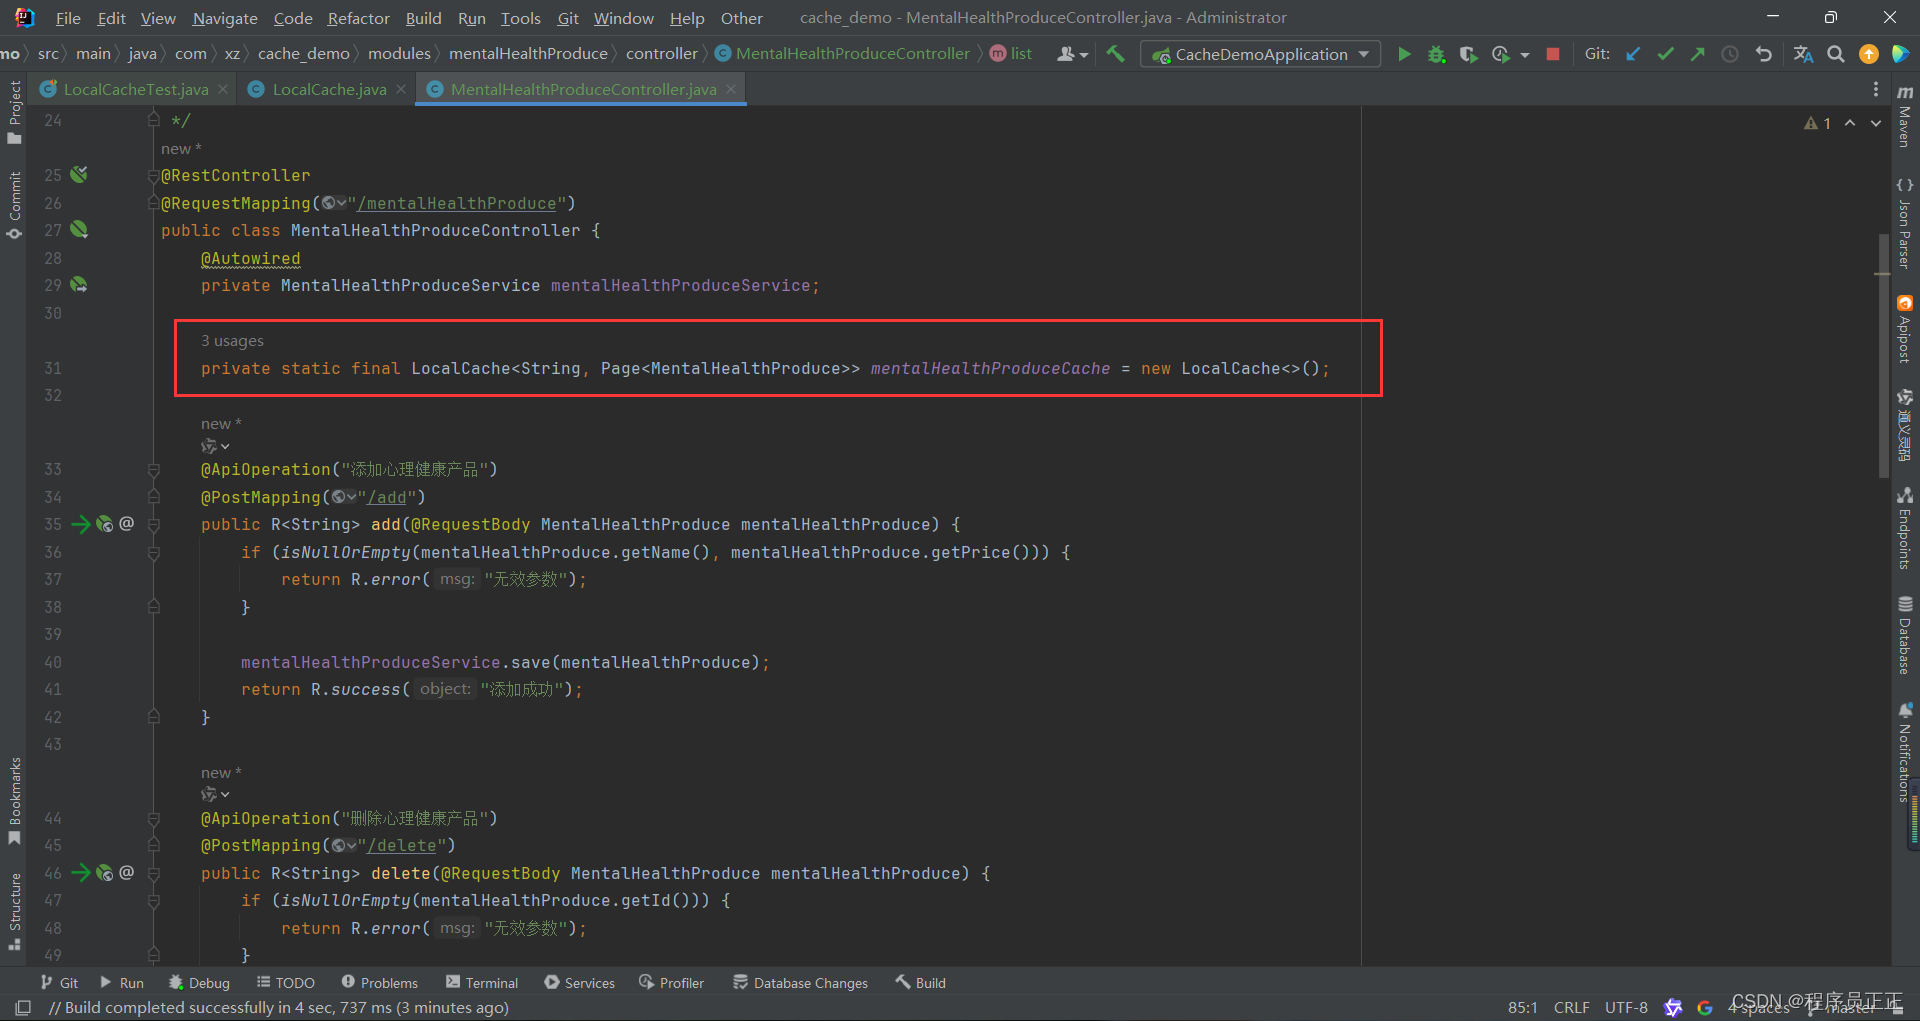The width and height of the screenshot is (1920, 1021).
Task: Open the /mentalHealthProduce URL mapping dropdown
Action: tap(335, 203)
